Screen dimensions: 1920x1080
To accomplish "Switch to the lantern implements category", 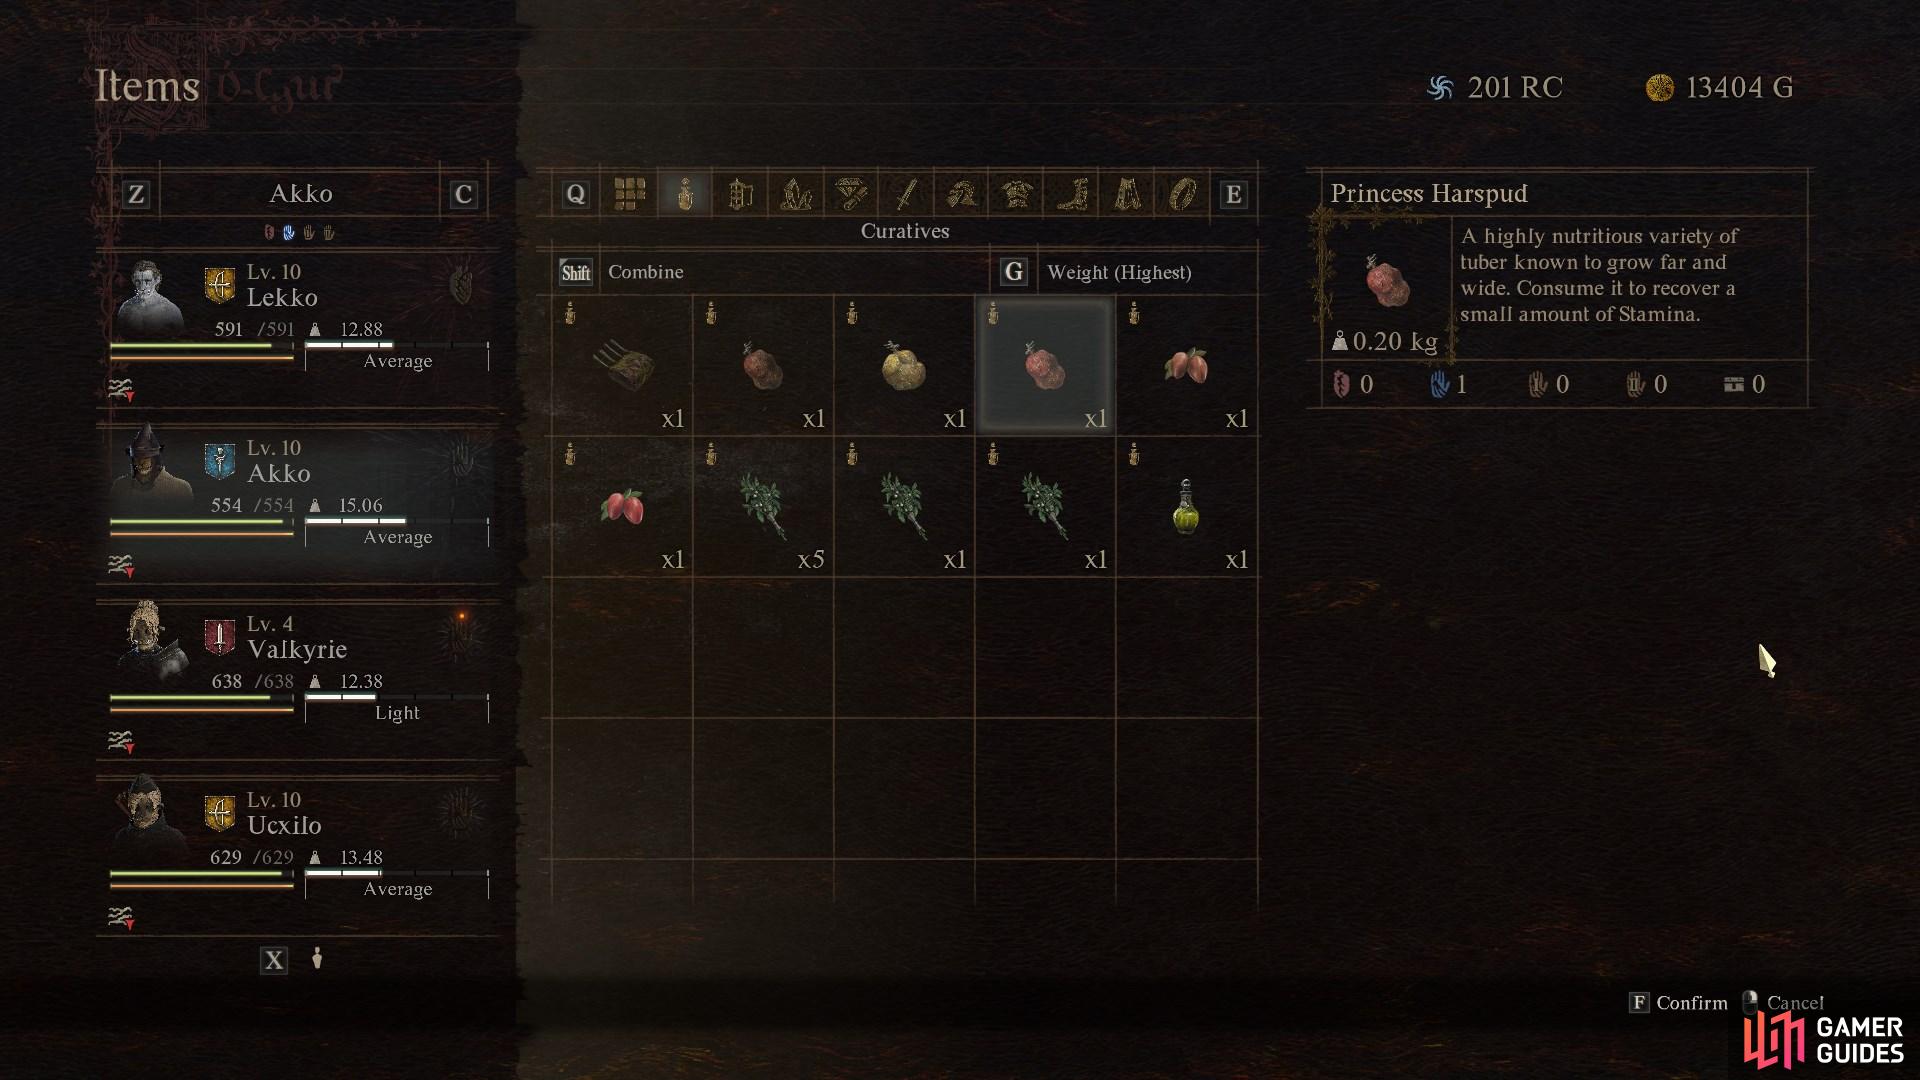I will (x=740, y=193).
